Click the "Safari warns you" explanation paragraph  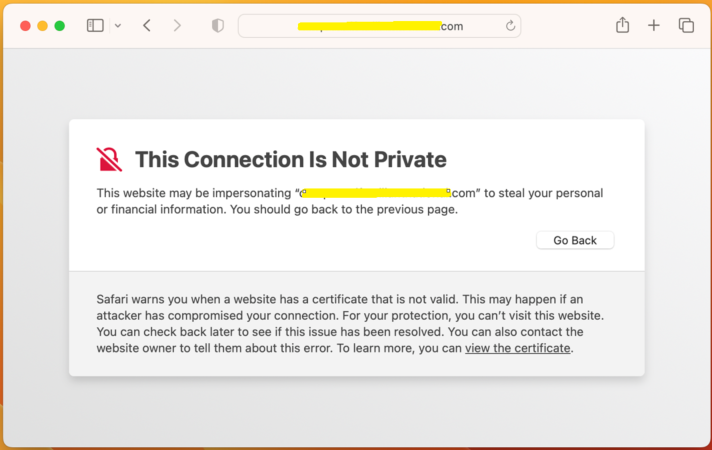click(350, 322)
